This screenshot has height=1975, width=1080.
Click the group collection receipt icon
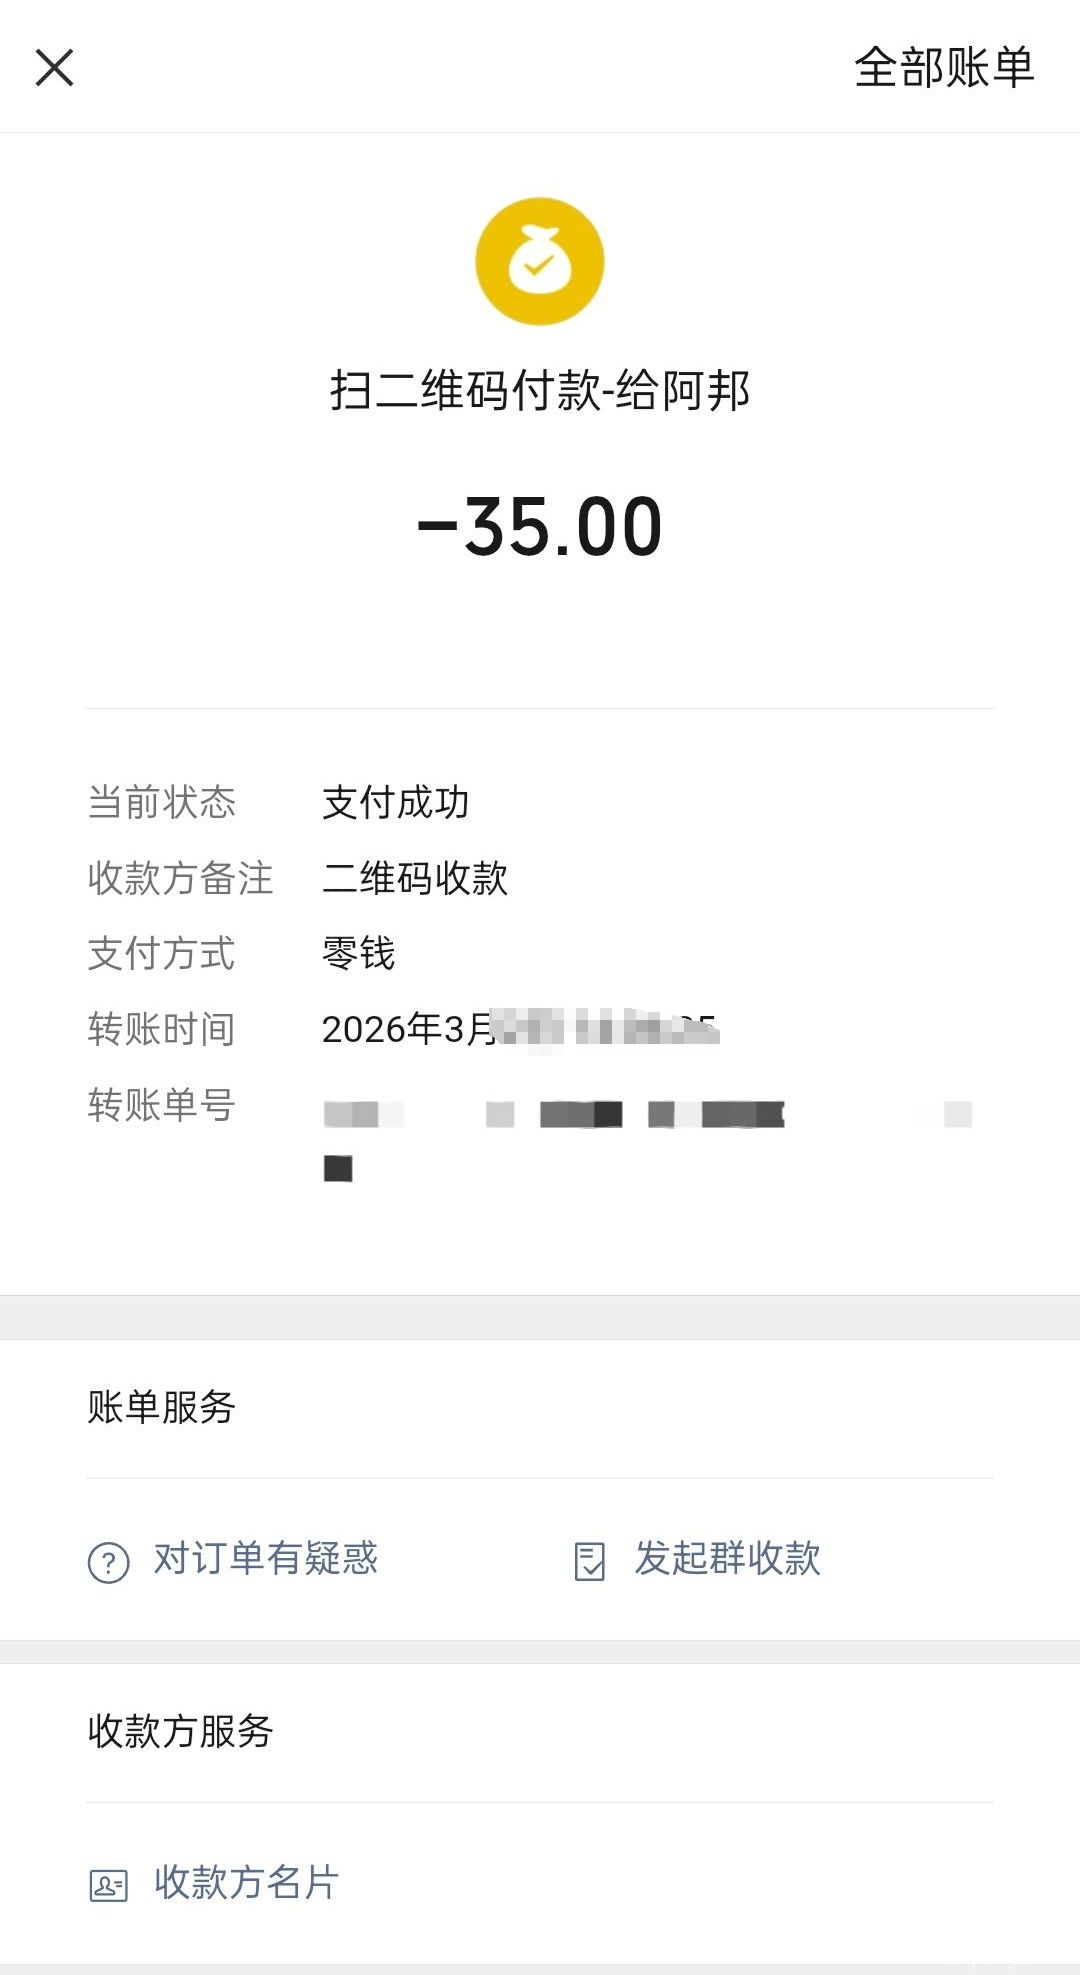pos(590,1561)
